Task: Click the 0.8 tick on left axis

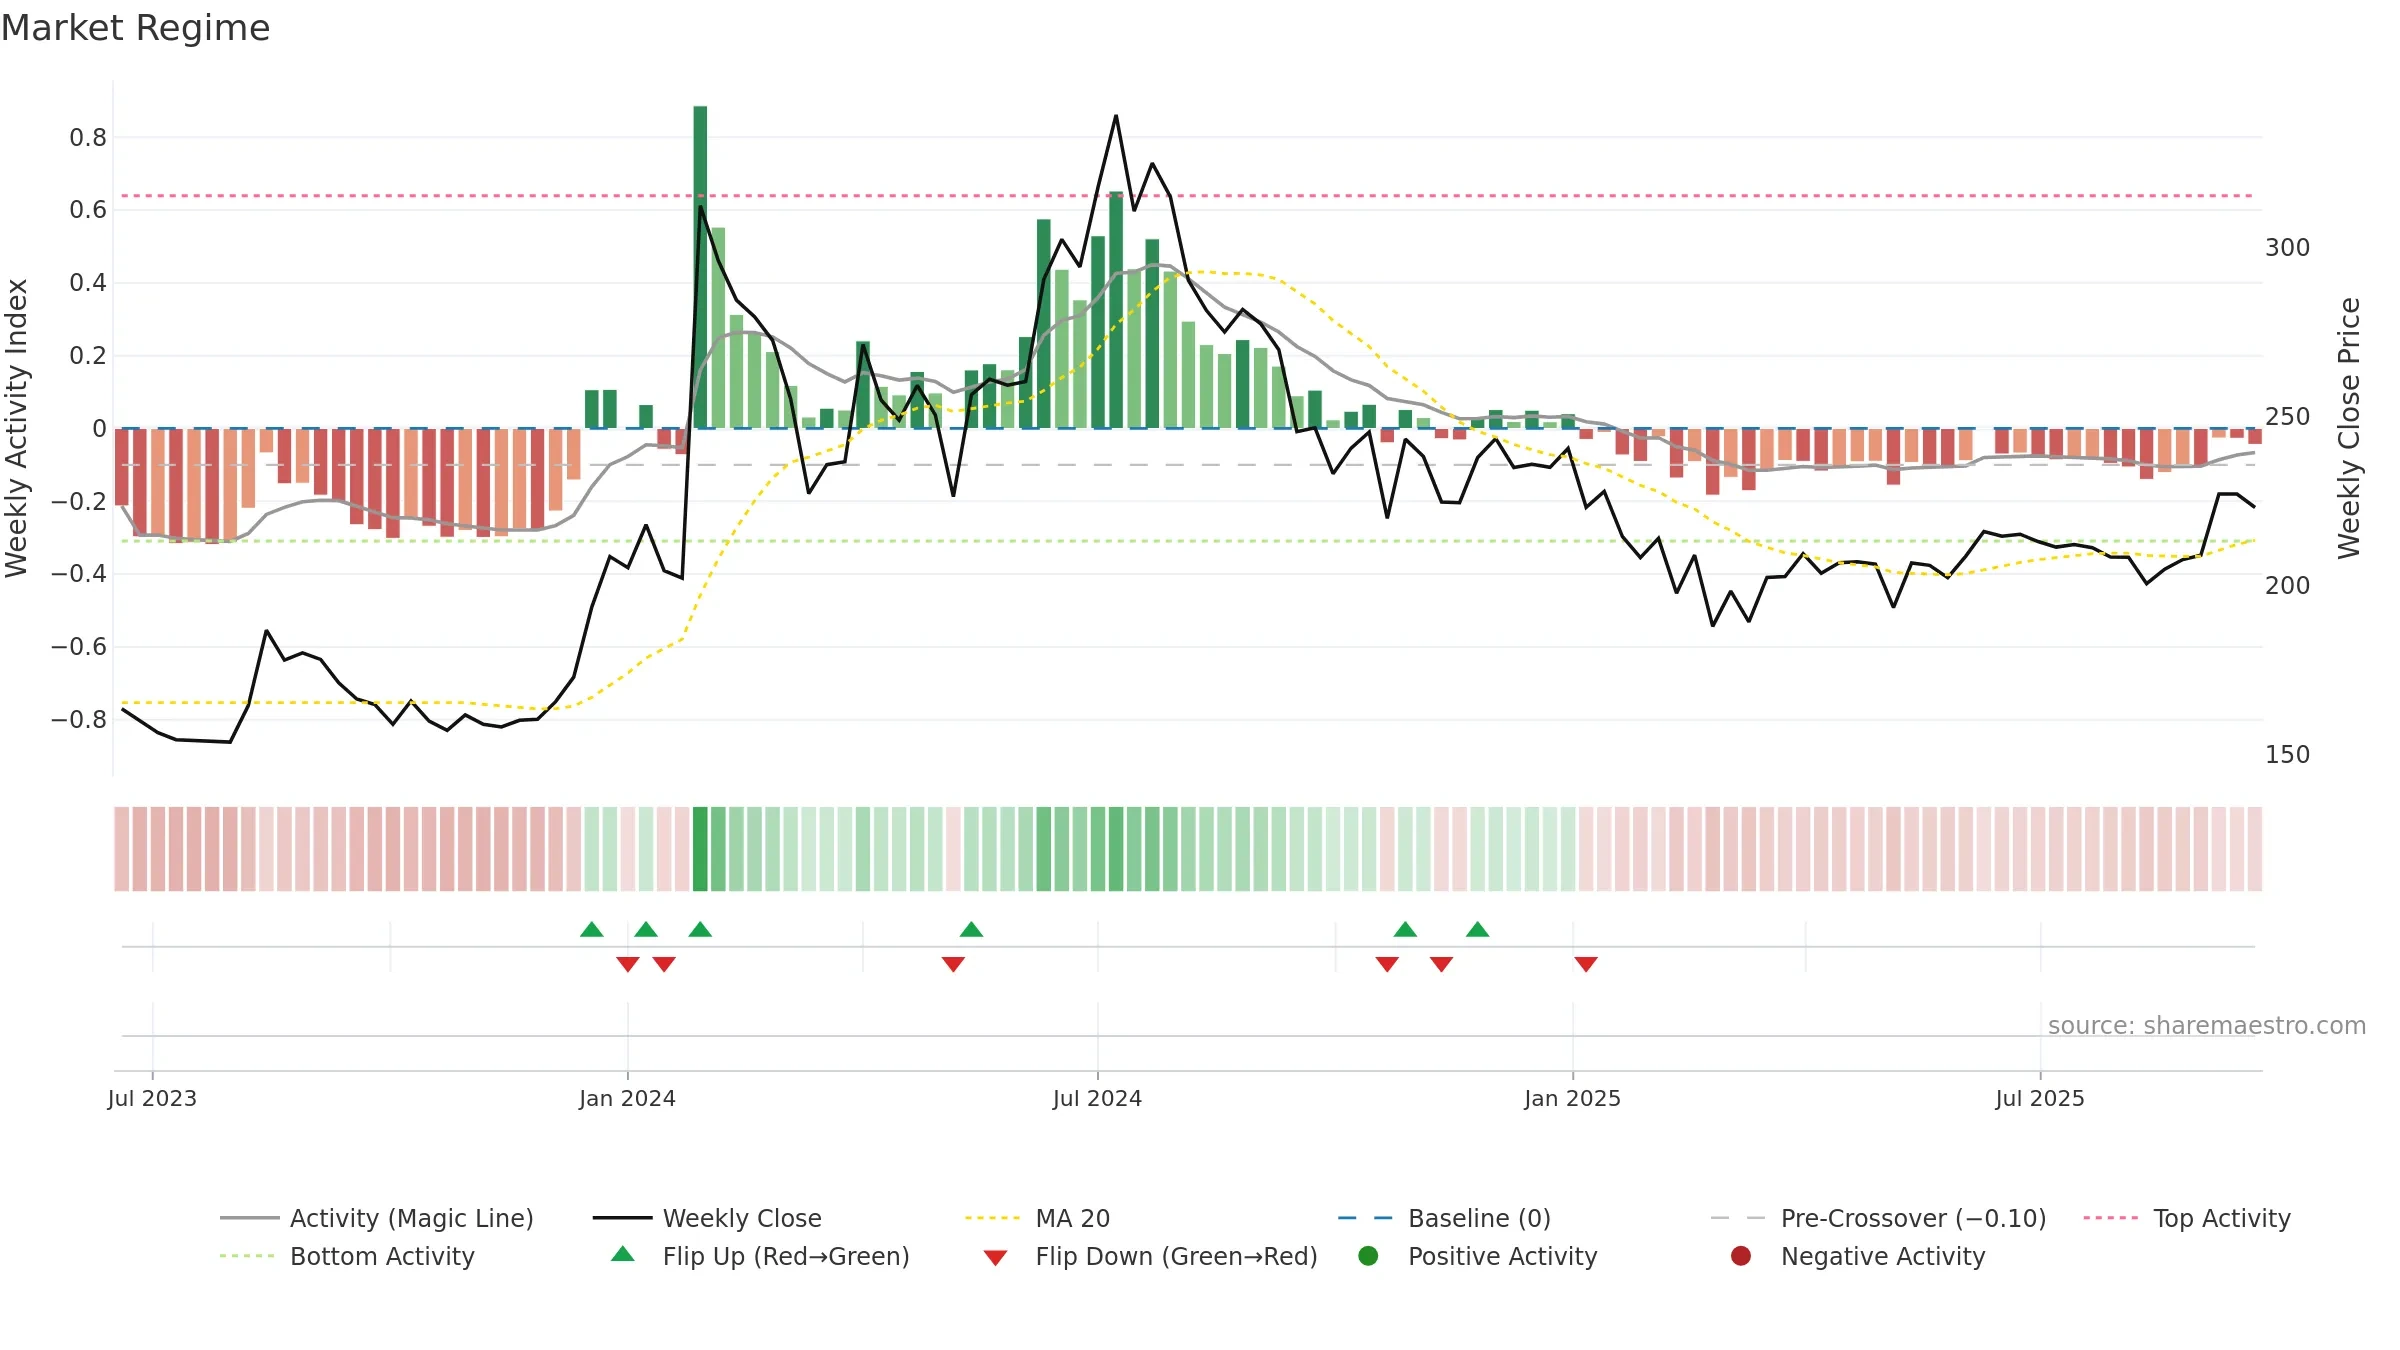Action: 88,137
